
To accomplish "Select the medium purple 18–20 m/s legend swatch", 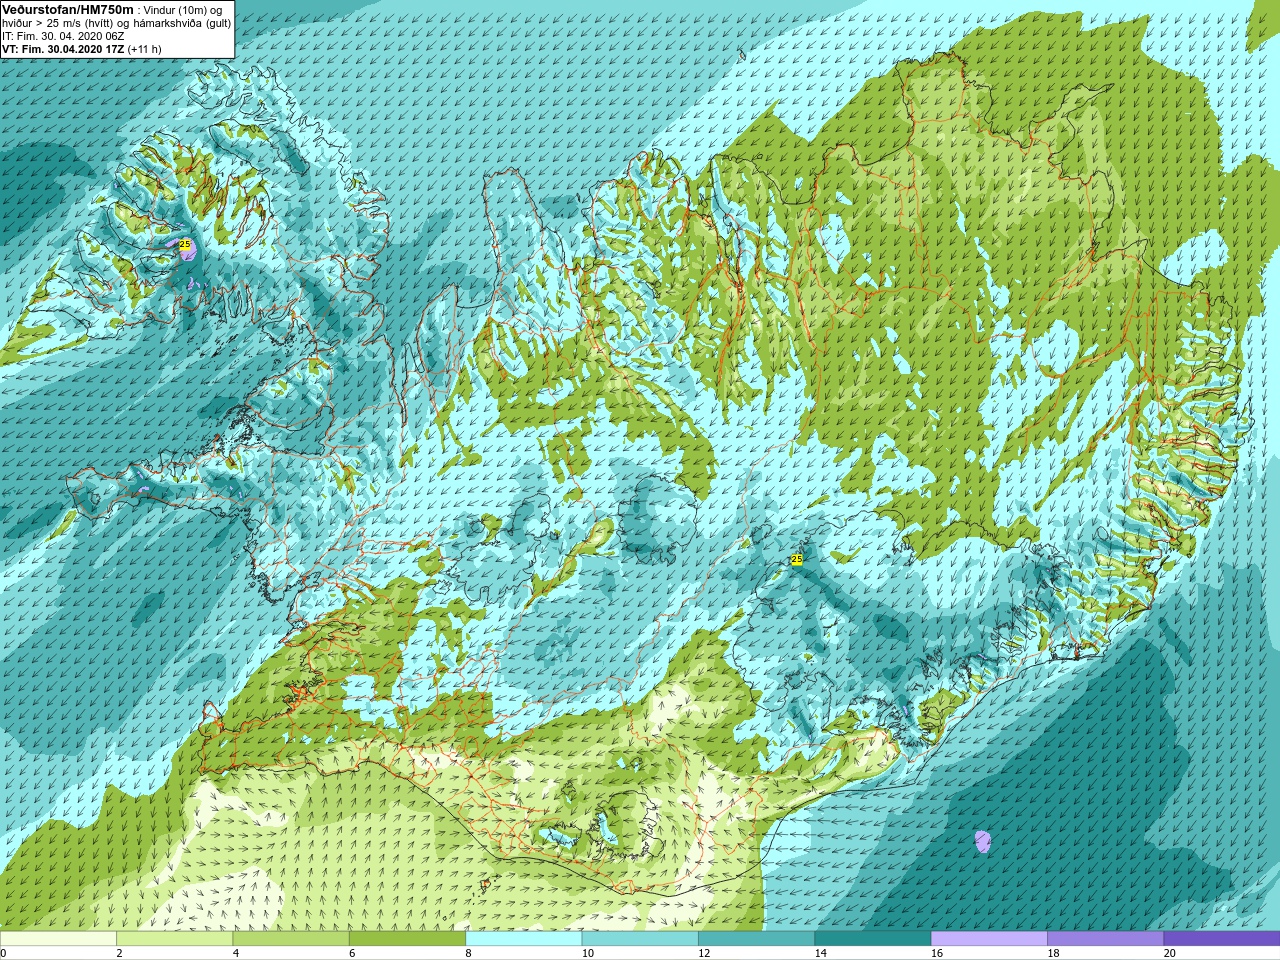I will click(x=1105, y=938).
